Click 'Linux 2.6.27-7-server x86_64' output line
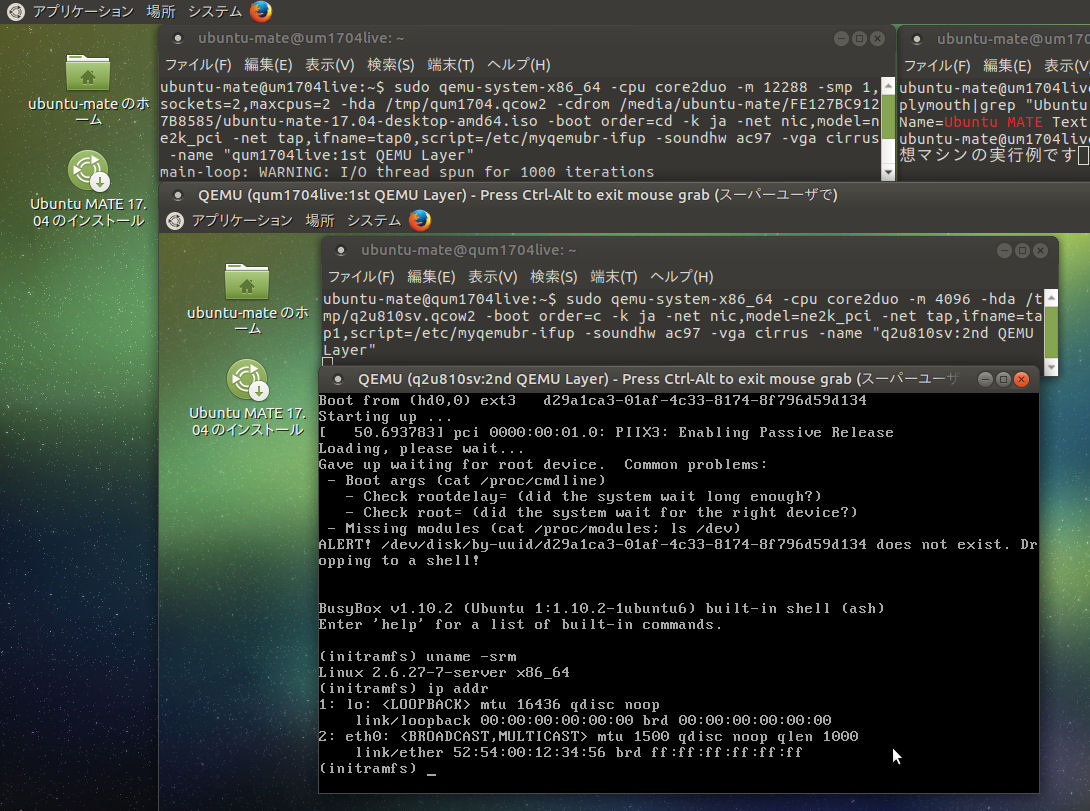Viewport: 1090px width, 811px height. [444, 673]
